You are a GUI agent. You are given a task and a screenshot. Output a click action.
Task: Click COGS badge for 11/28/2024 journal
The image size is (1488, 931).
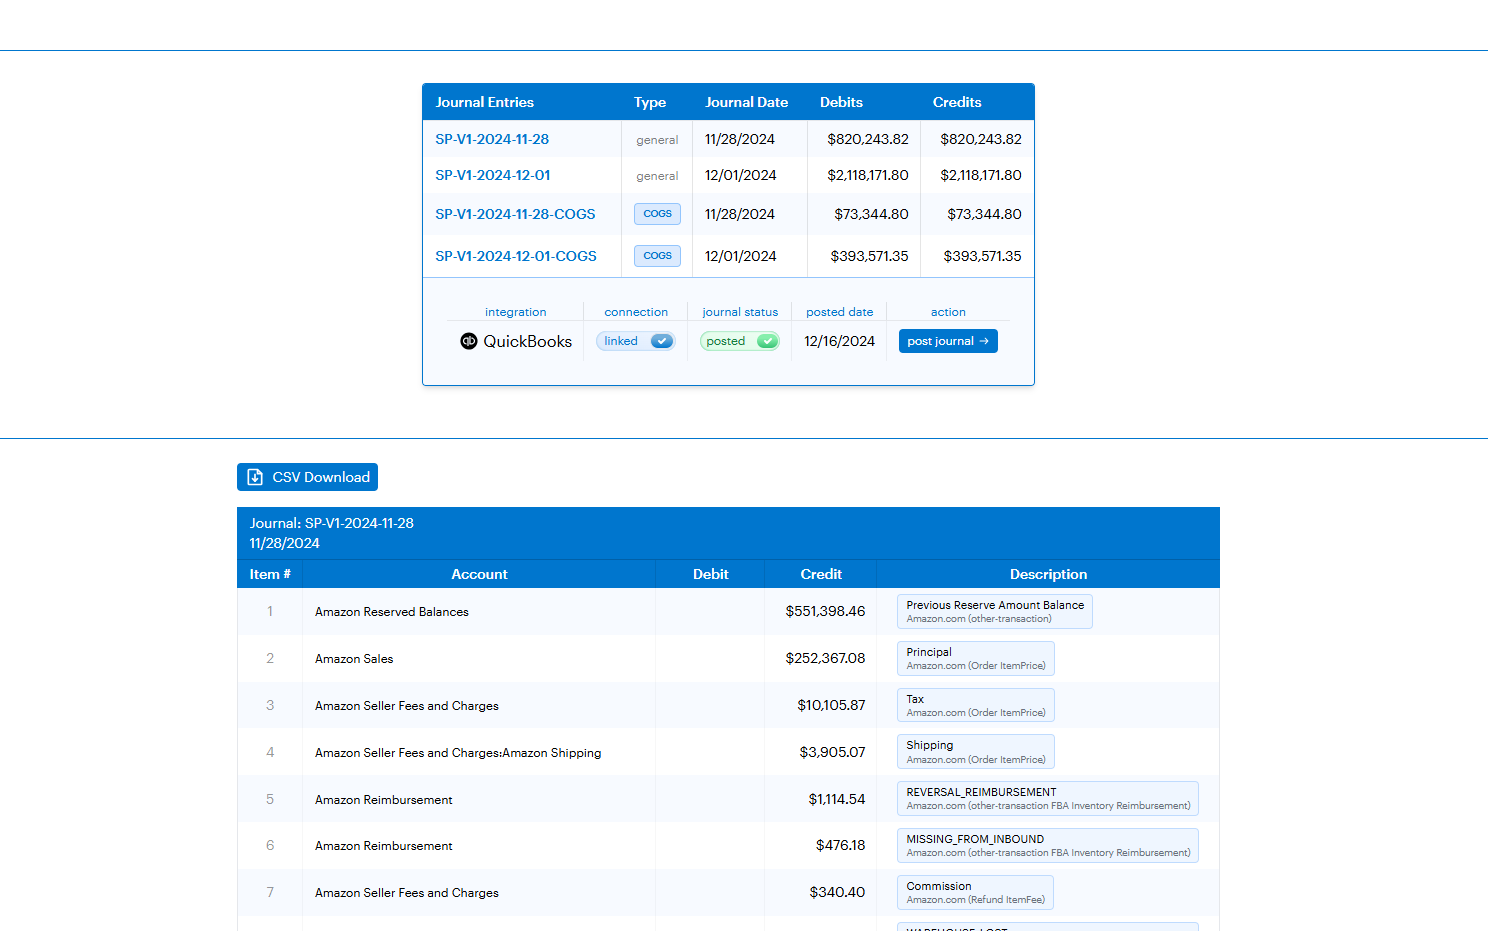657,214
